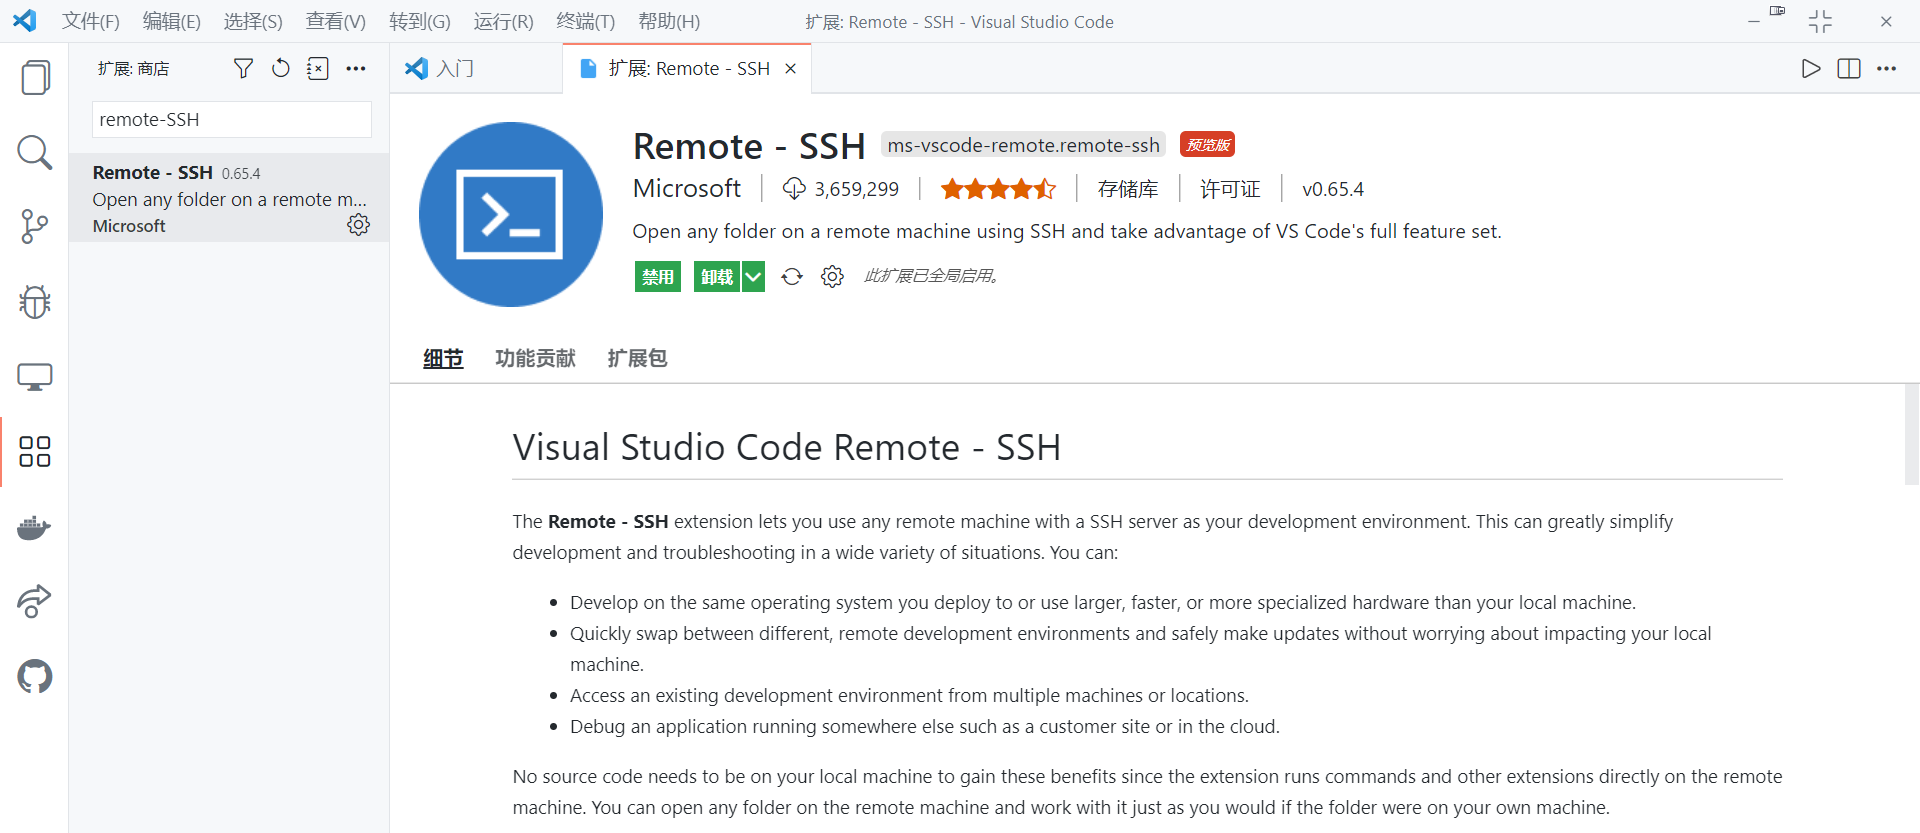This screenshot has width=1920, height=833.
Task: Refresh the extensions list
Action: (x=281, y=68)
